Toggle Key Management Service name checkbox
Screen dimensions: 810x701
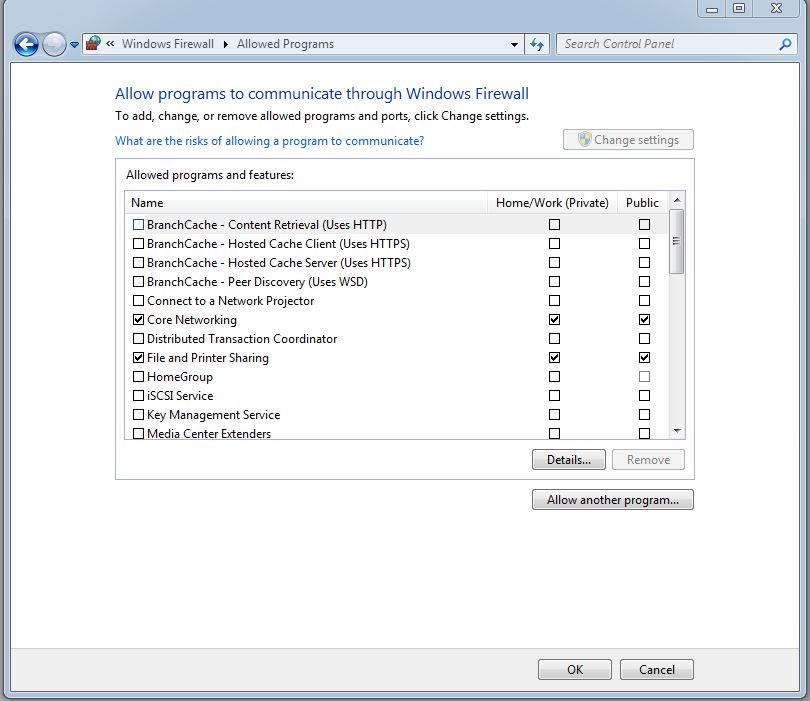138,415
